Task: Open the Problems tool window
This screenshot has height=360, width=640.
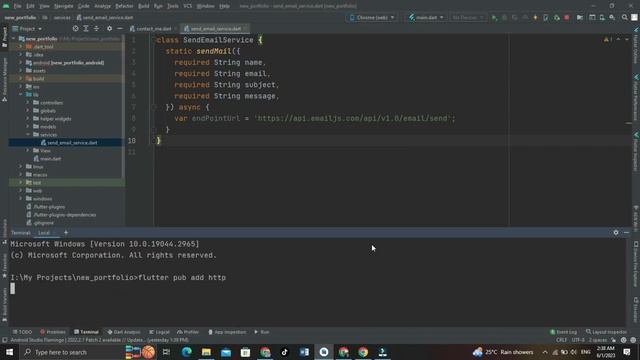Action: [53, 332]
